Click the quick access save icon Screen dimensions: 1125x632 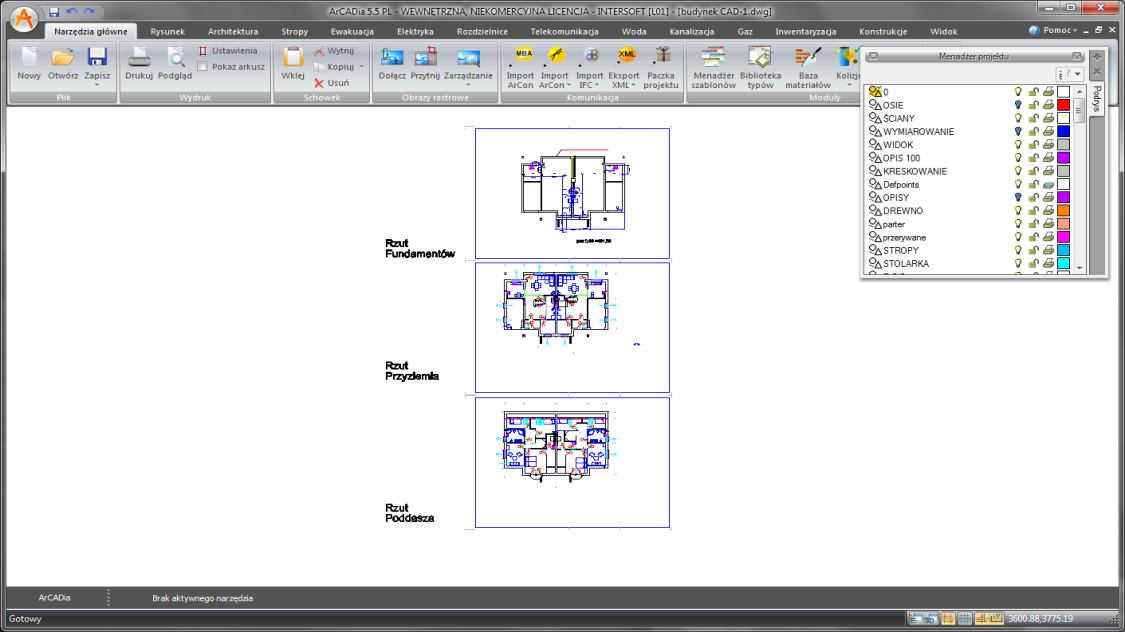click(54, 12)
